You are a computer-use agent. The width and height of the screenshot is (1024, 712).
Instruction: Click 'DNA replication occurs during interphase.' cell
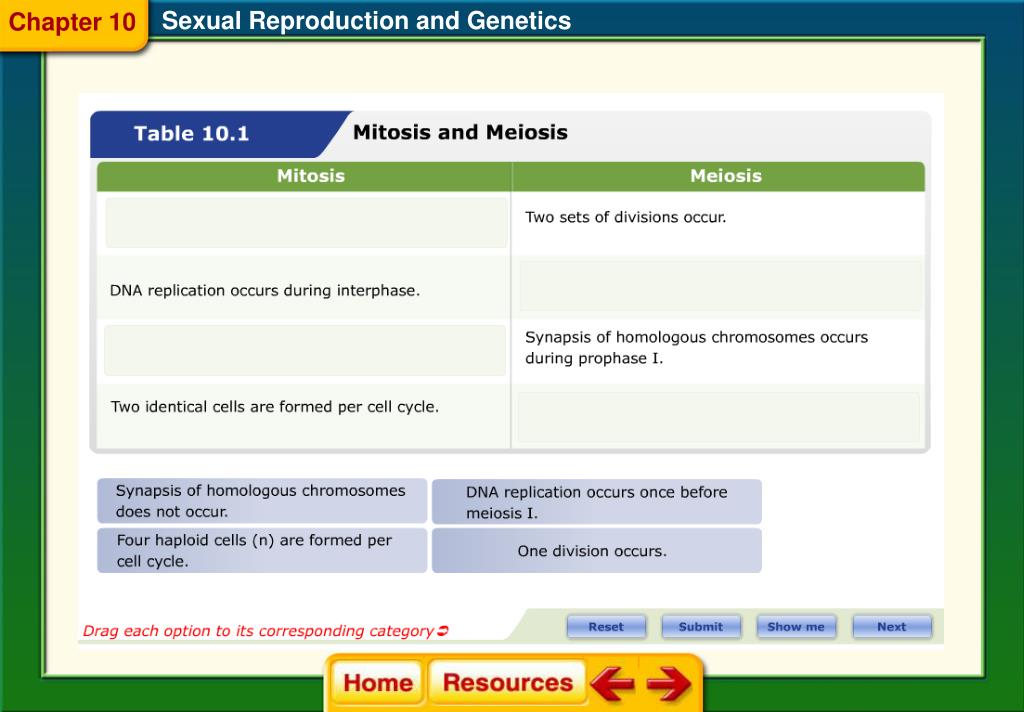pos(304,287)
